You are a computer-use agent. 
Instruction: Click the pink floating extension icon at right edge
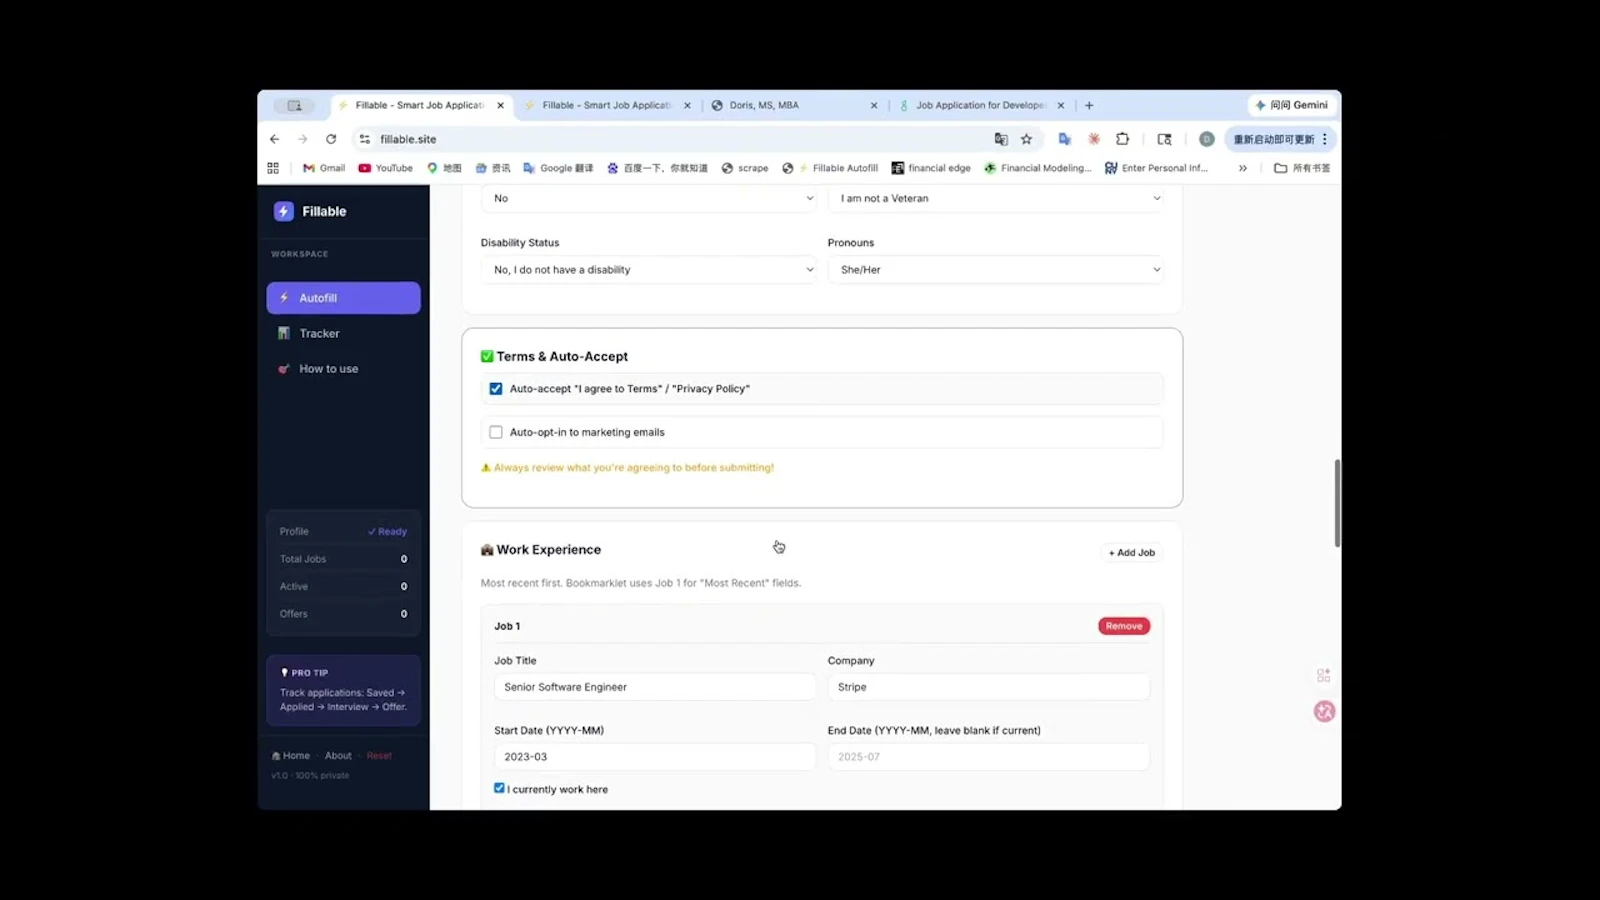click(1324, 711)
